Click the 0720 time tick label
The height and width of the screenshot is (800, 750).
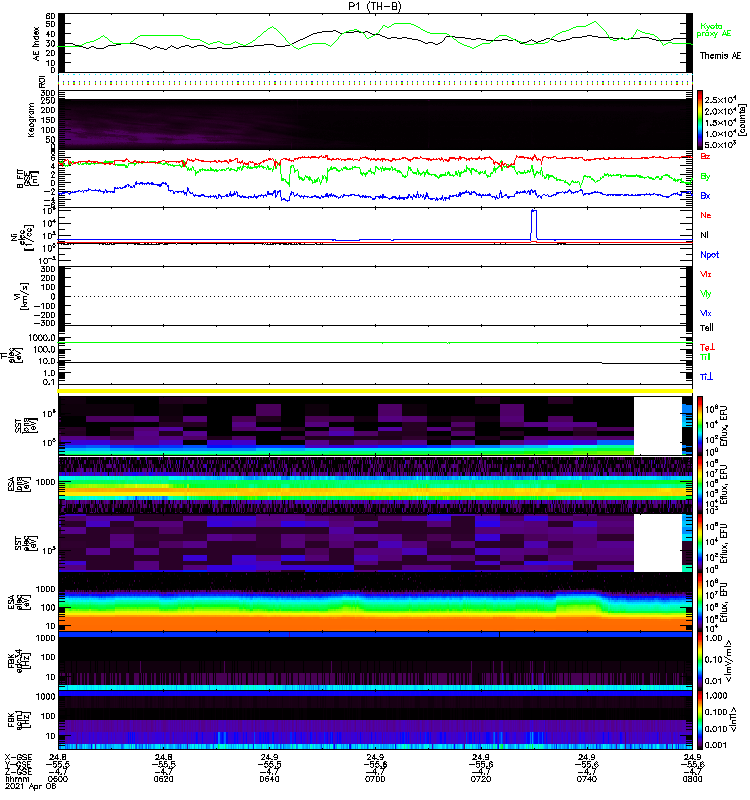[x=481, y=779]
